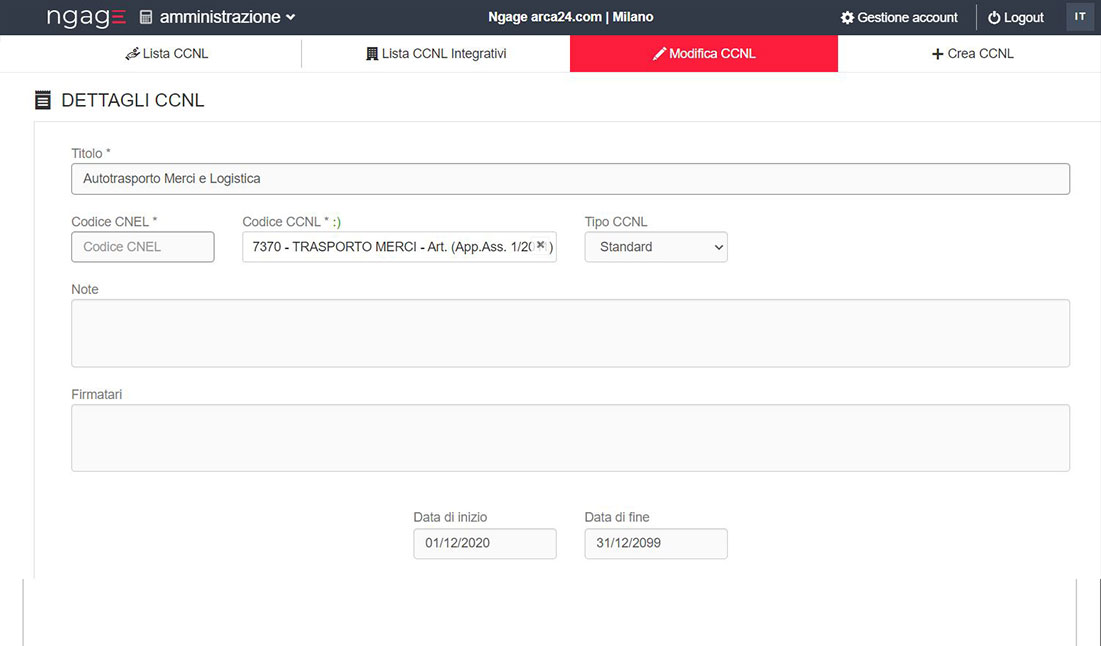Click into the Titolo input field
The width and height of the screenshot is (1101, 646).
click(x=570, y=179)
